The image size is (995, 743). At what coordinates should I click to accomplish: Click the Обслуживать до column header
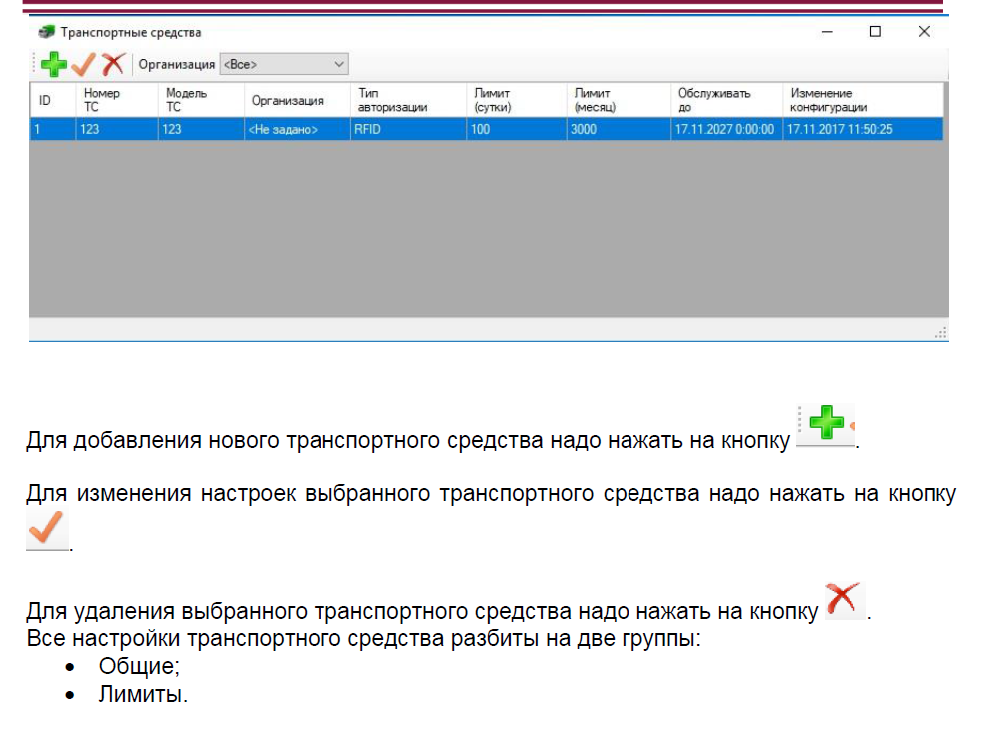tap(727, 100)
